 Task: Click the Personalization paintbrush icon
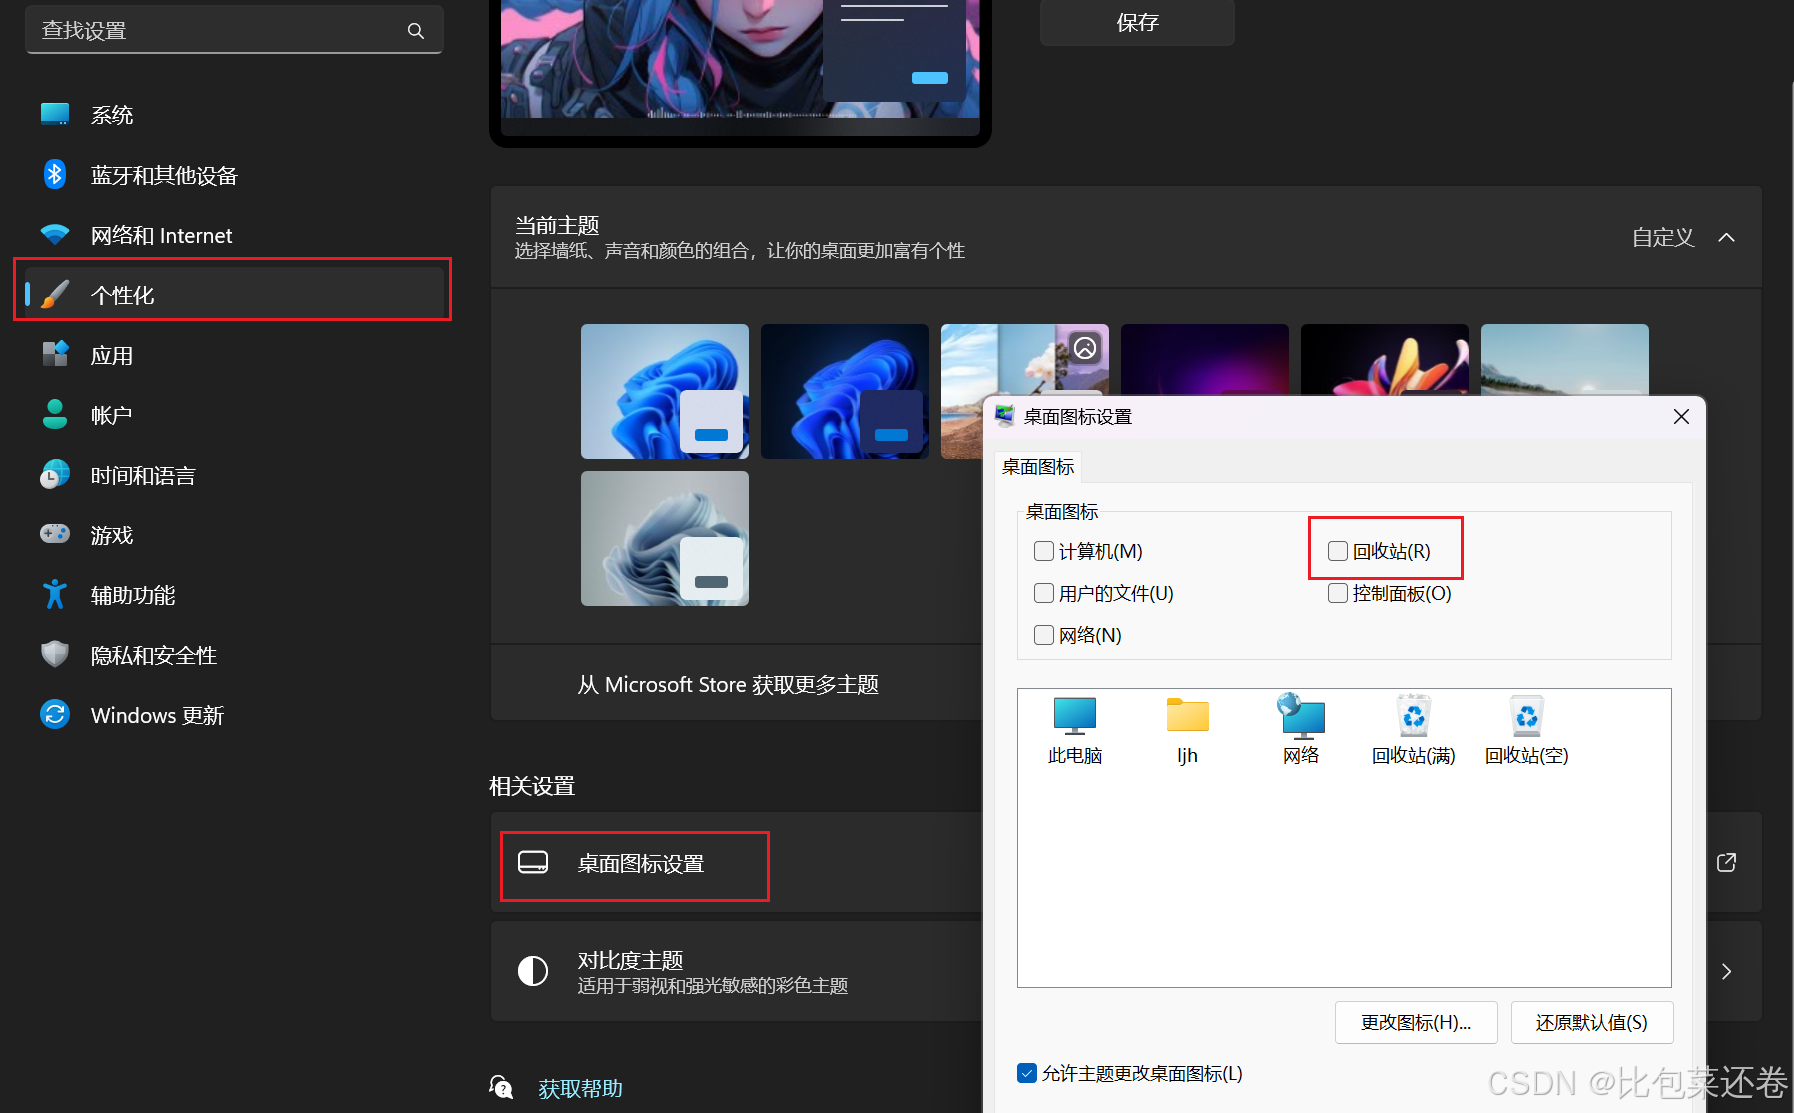[55, 294]
